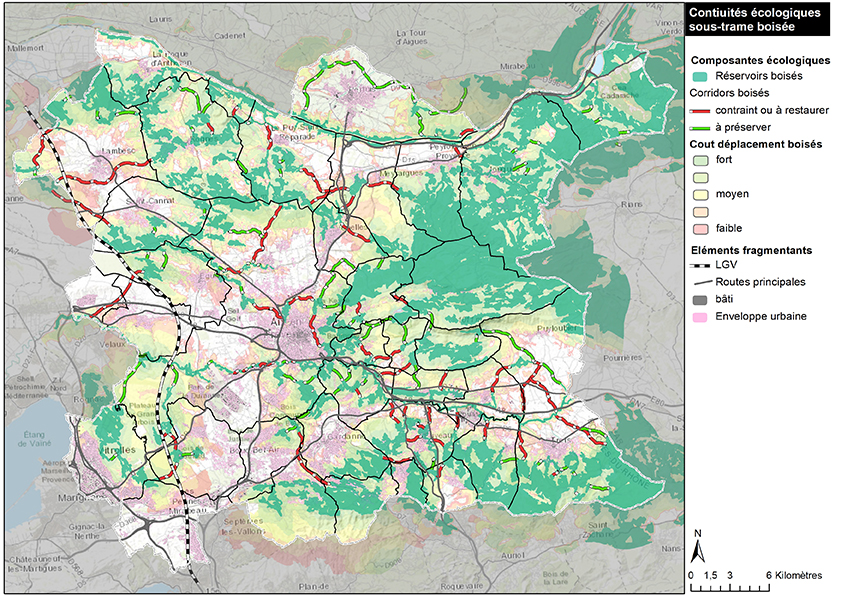Click the LGV dashed railway legend symbol
The height and width of the screenshot is (596, 842).
tap(700, 265)
